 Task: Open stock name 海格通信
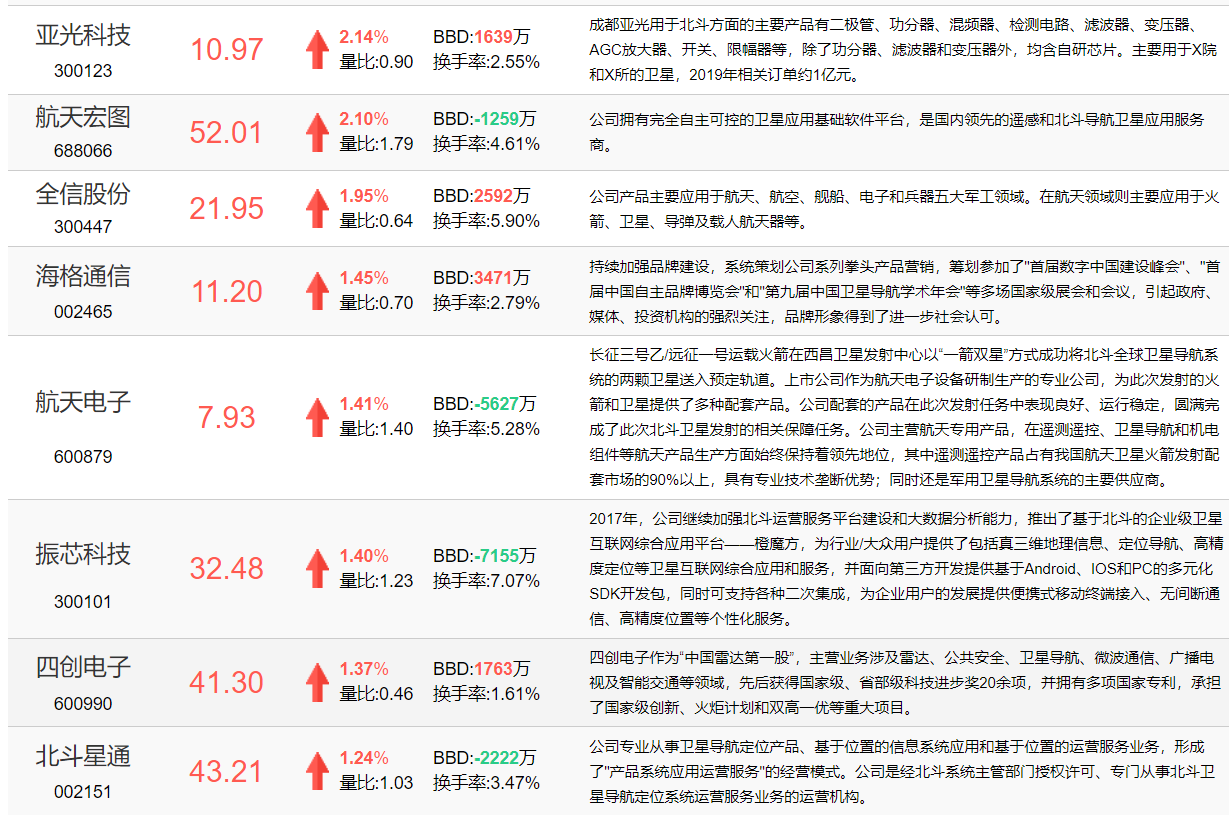tap(83, 277)
